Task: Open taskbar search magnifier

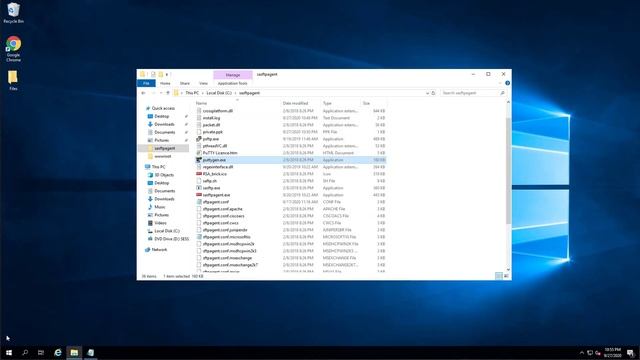Action: pyautogui.click(x=25, y=353)
